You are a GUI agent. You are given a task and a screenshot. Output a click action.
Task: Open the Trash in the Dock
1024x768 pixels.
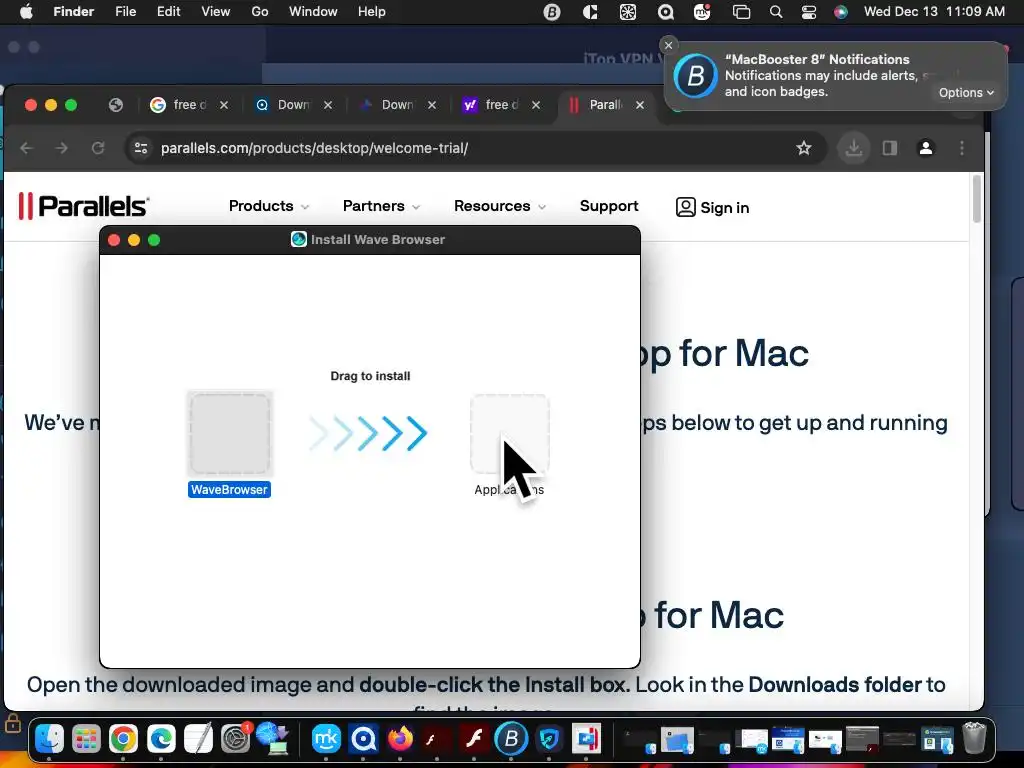(974, 738)
